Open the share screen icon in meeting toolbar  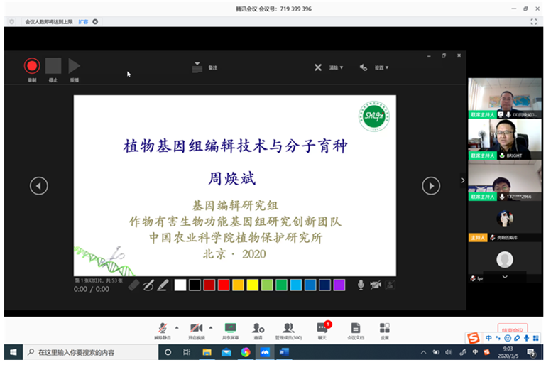point(230,331)
